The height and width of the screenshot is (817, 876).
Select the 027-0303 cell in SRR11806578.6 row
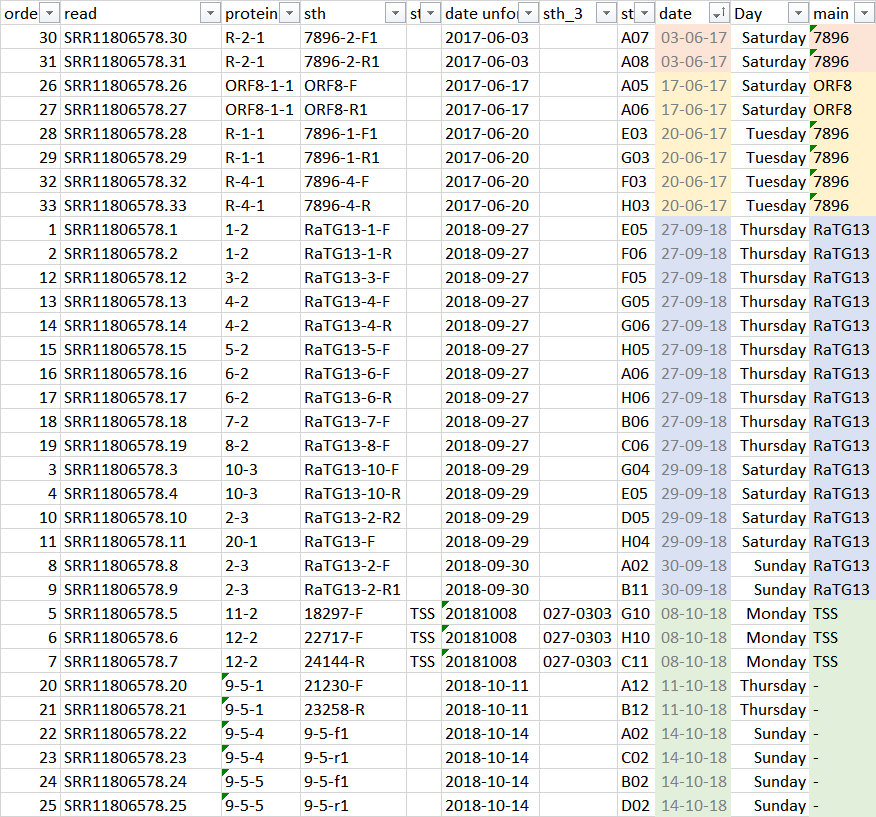tap(578, 638)
